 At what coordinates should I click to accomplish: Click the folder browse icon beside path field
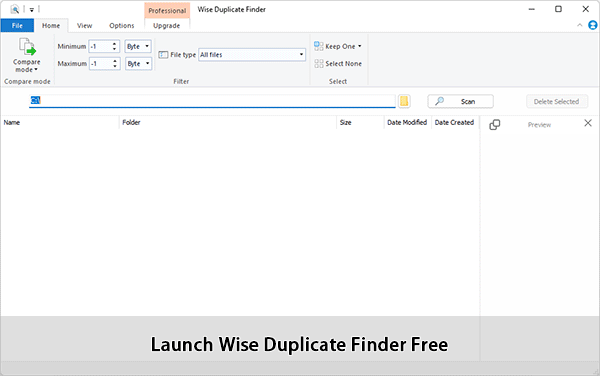click(404, 101)
